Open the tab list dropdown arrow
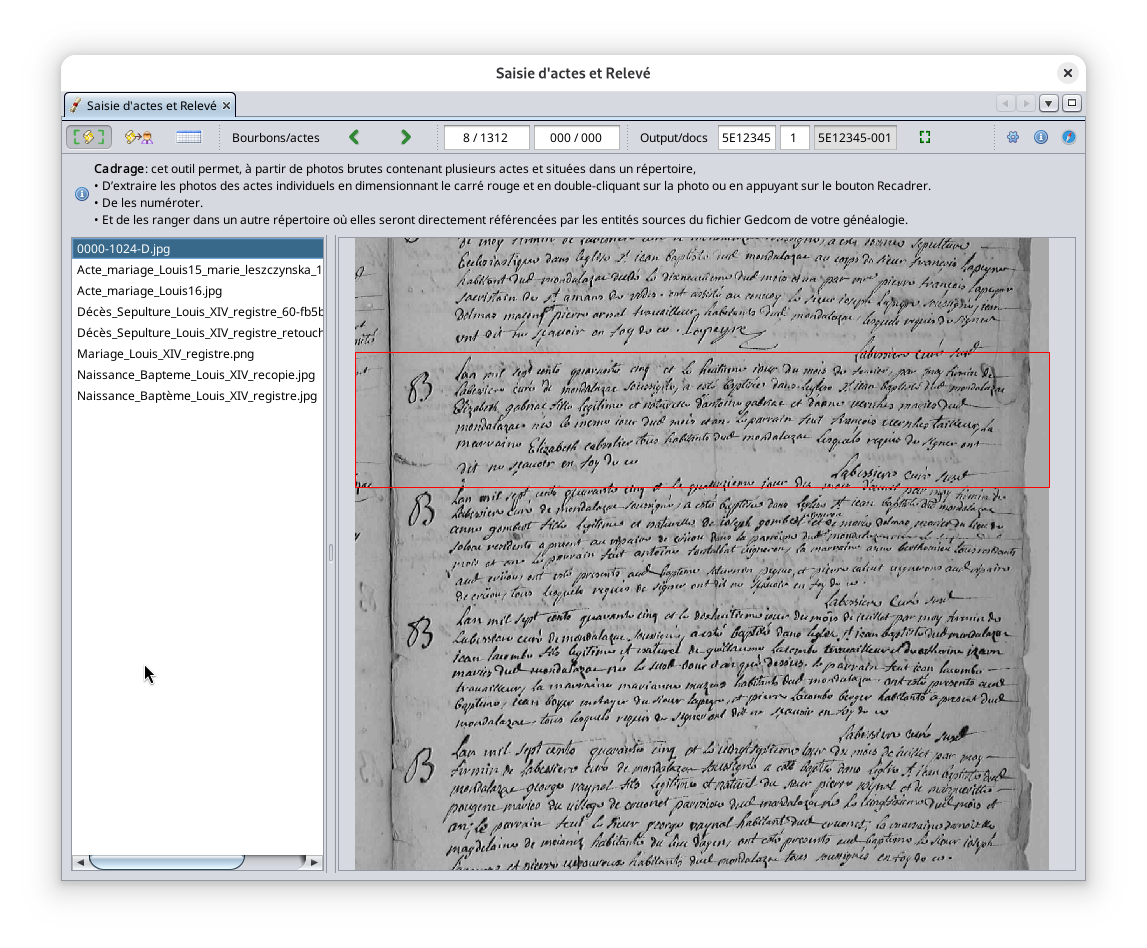1147x948 pixels. click(x=1049, y=103)
